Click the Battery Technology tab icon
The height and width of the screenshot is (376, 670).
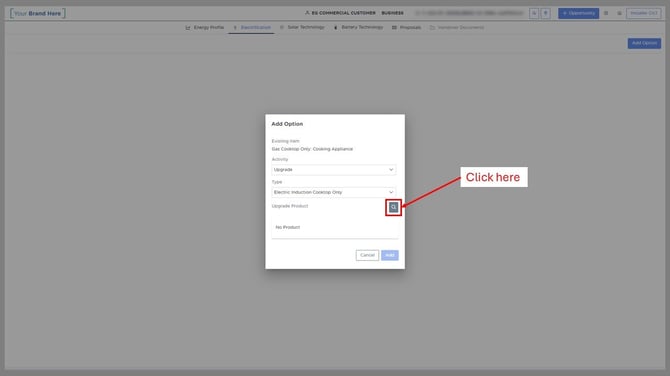coord(336,28)
